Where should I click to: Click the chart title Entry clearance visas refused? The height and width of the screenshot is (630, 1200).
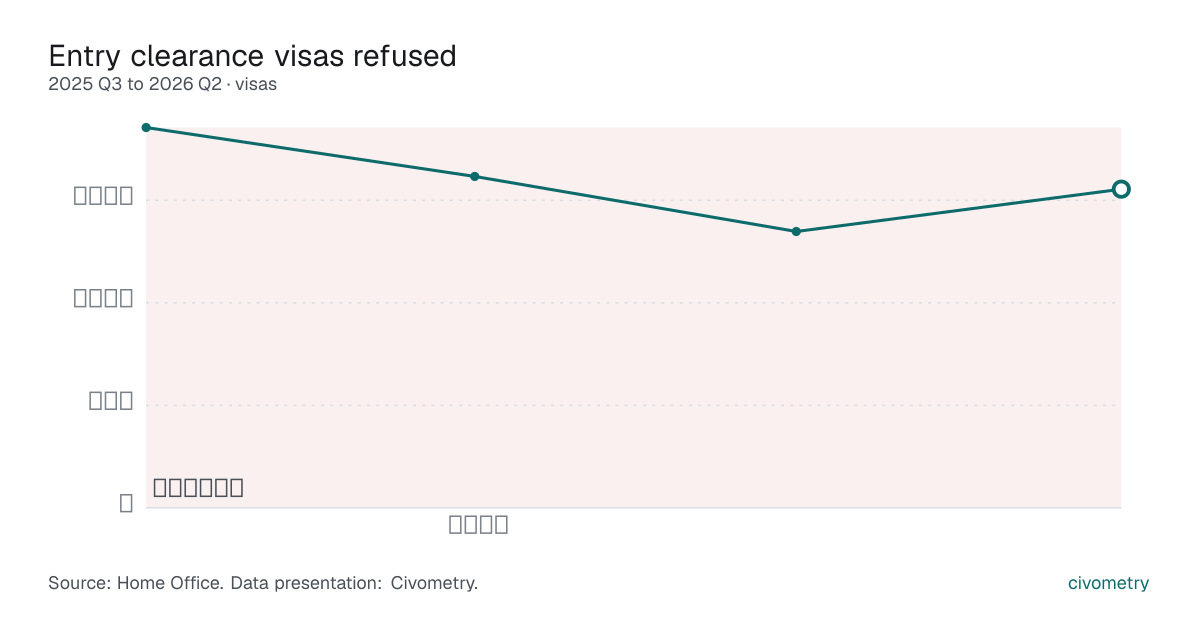click(252, 56)
